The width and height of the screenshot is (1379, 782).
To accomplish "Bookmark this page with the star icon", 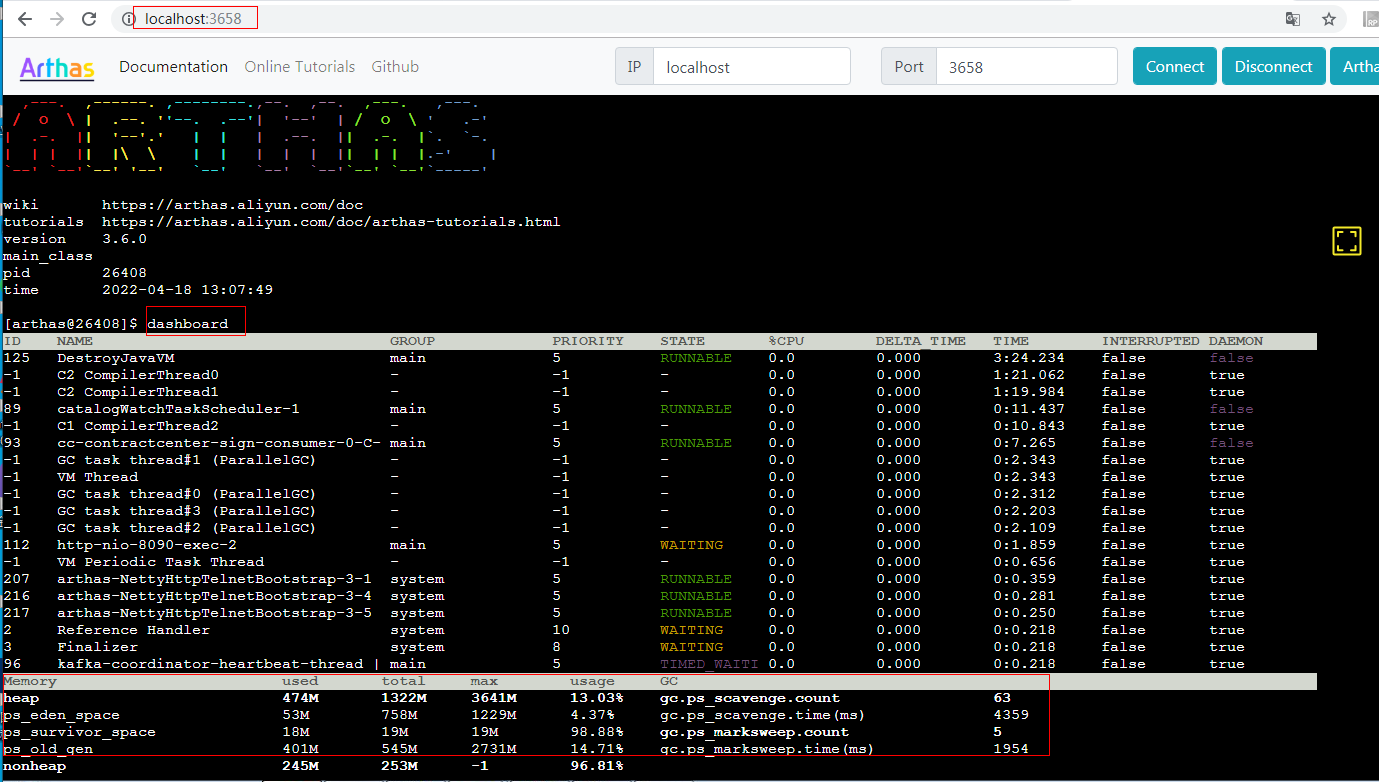I will [1329, 19].
